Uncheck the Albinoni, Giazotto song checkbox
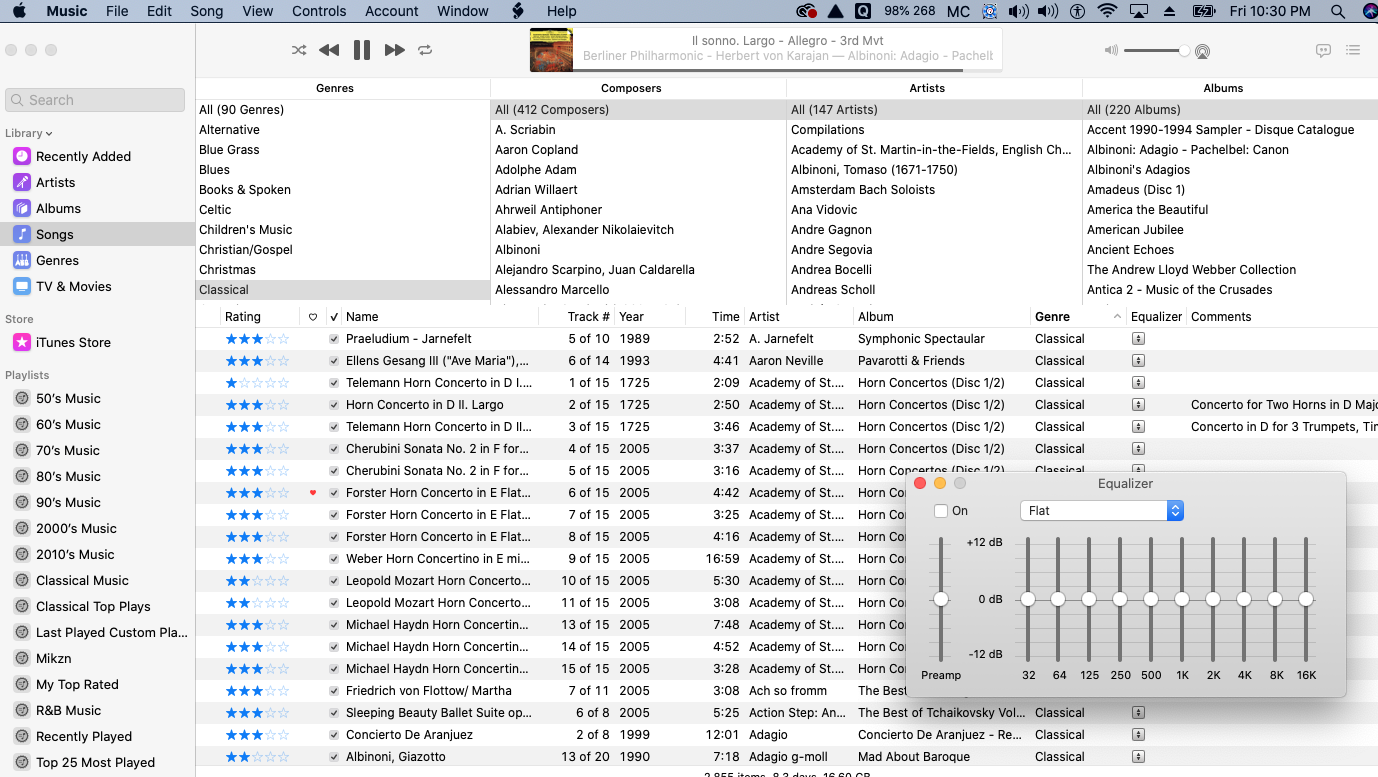This screenshot has width=1378, height=777. (334, 757)
